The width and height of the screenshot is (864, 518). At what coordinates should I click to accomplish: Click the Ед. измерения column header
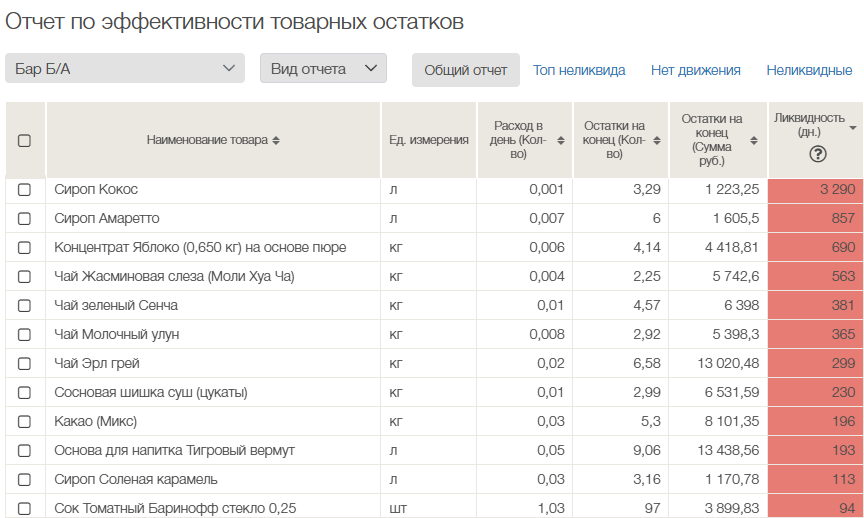[428, 140]
